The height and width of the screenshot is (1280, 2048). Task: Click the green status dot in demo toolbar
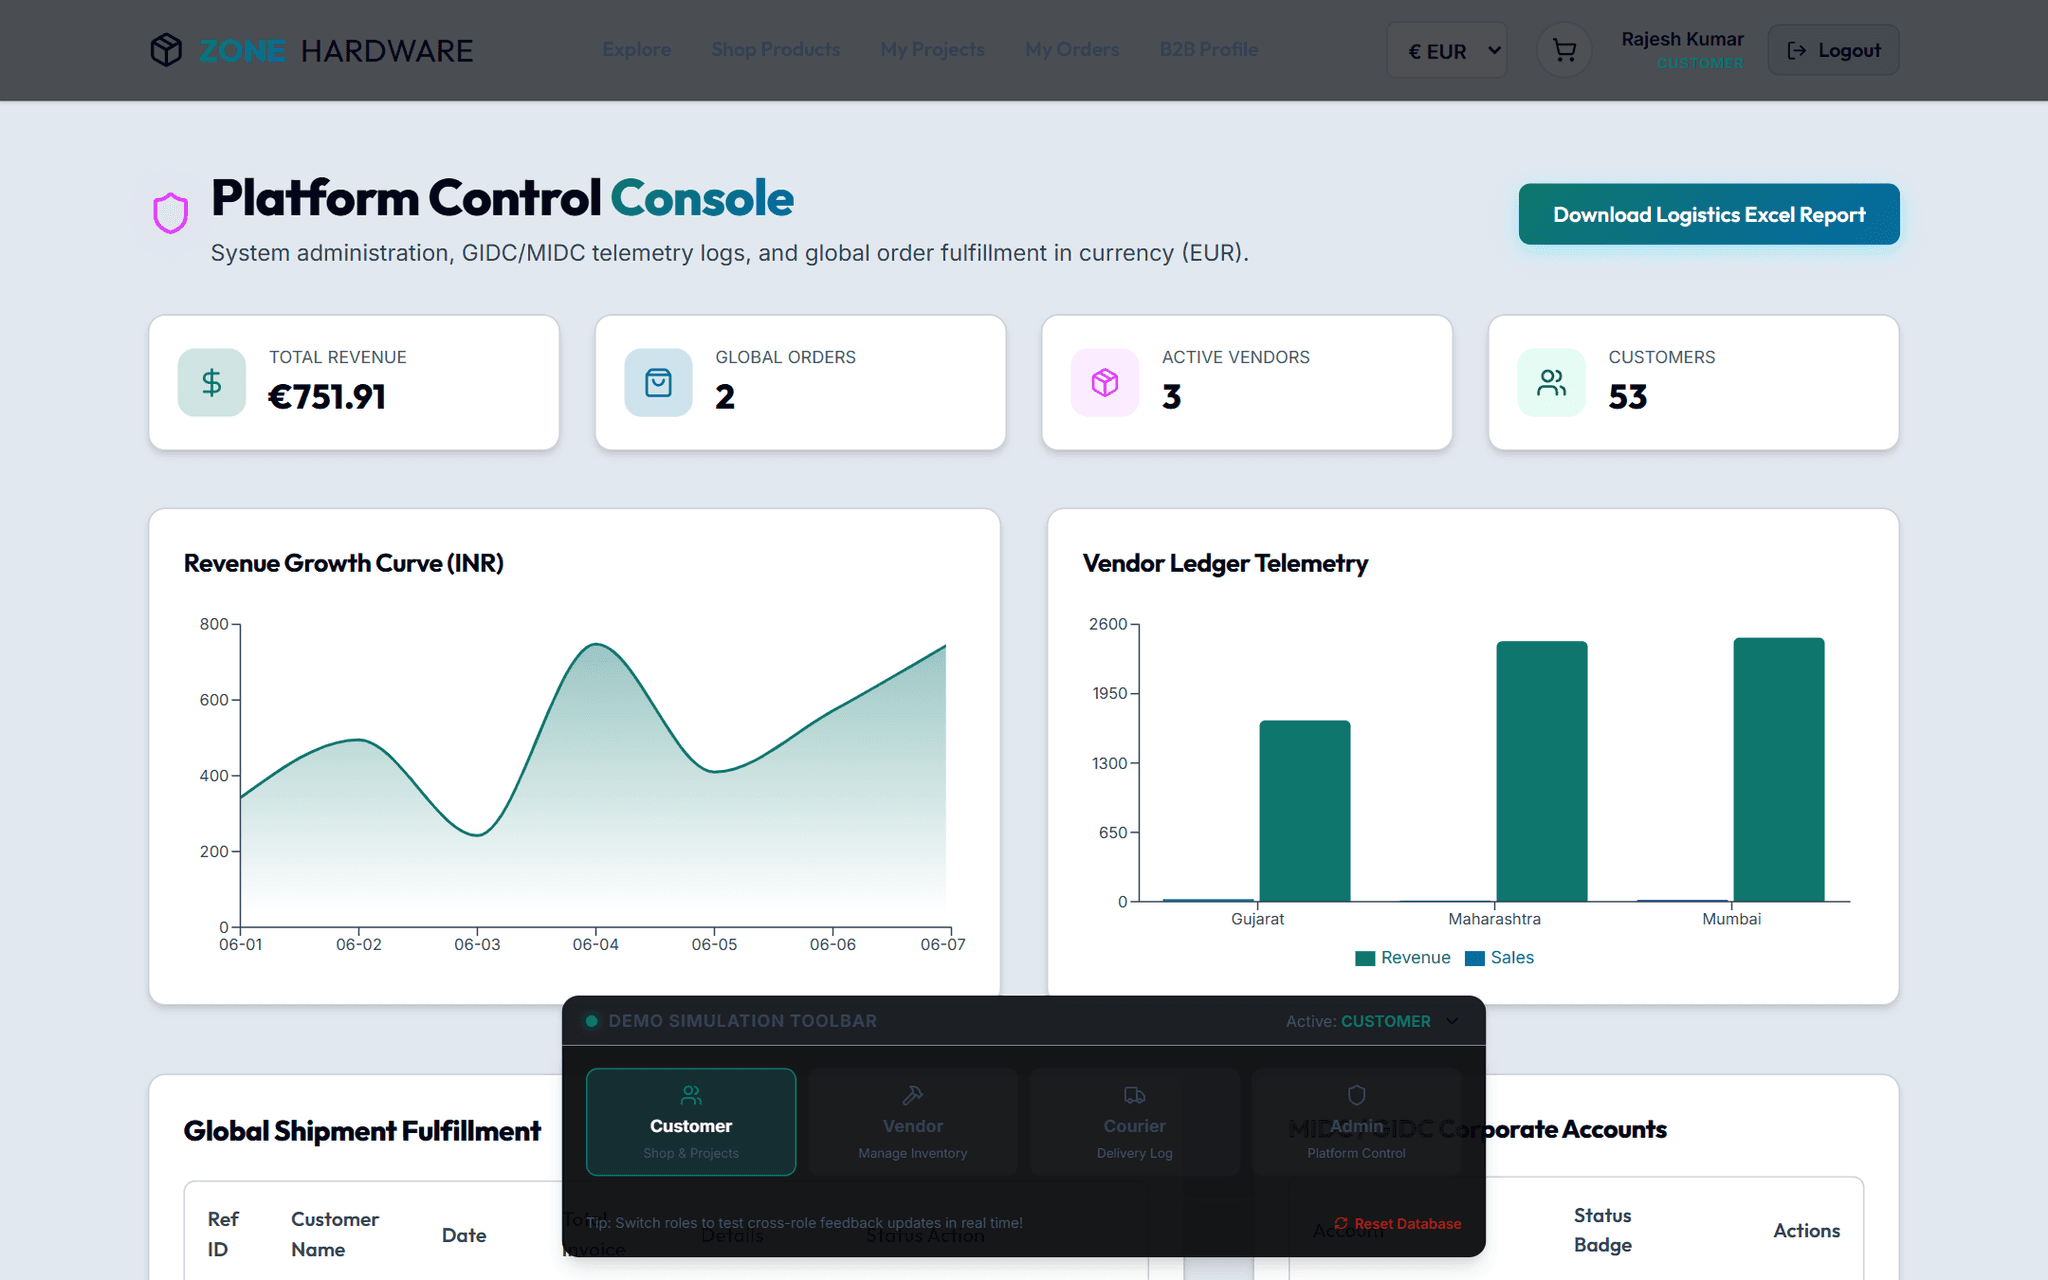point(592,1021)
